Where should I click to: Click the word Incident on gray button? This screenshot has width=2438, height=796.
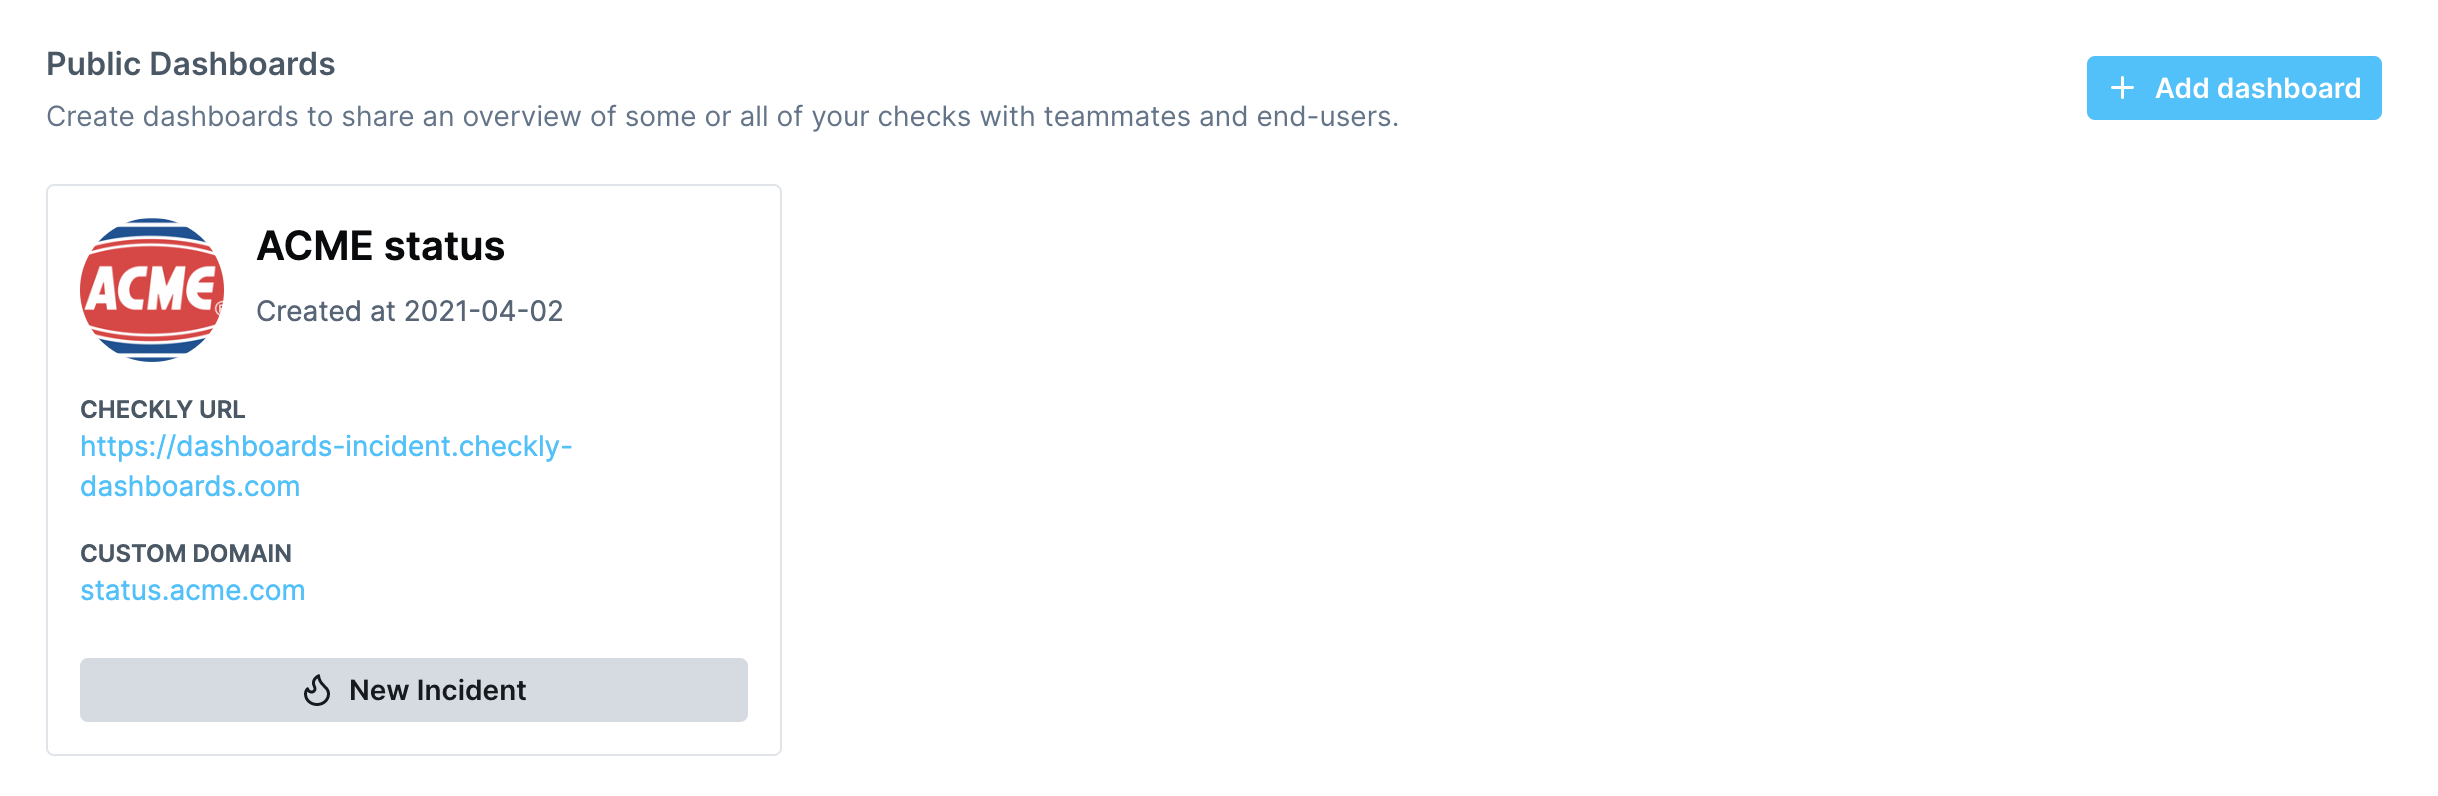tap(471, 690)
